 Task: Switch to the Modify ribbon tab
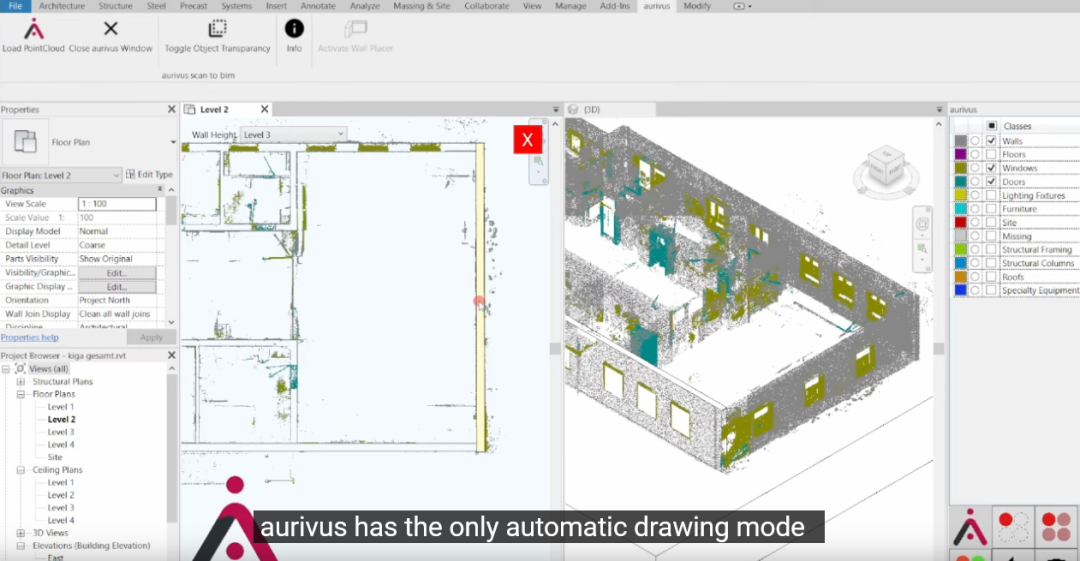[x=697, y=6]
